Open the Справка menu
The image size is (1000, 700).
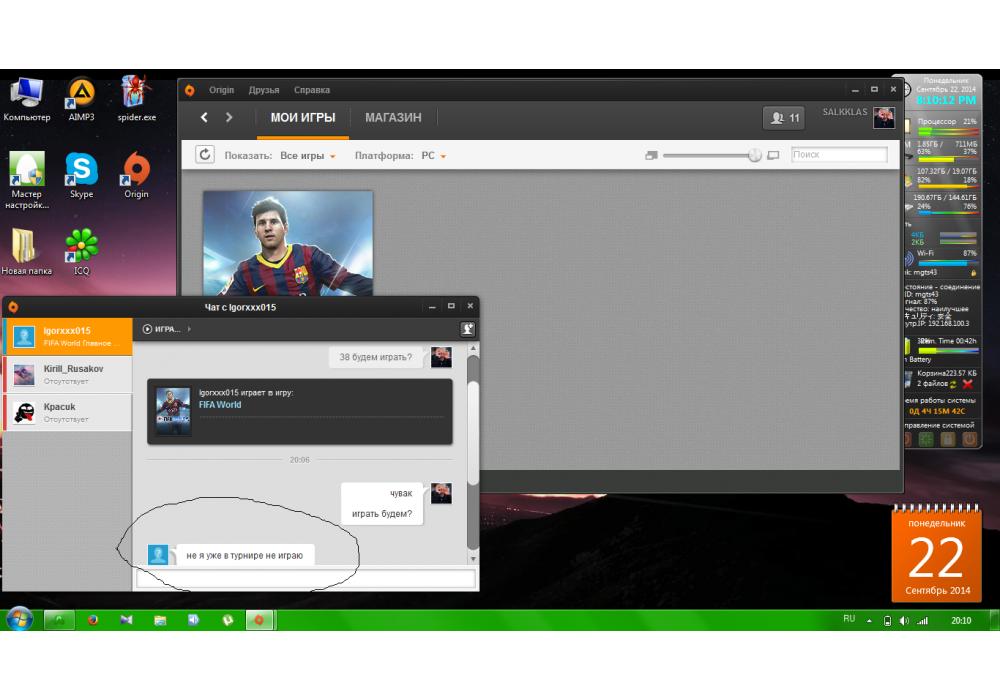[x=312, y=90]
